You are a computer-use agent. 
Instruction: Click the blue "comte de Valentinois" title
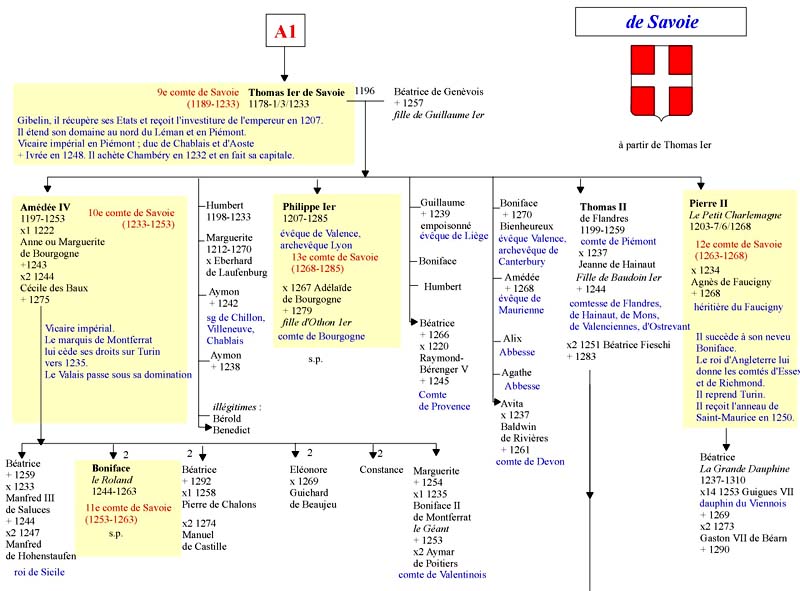tap(442, 575)
